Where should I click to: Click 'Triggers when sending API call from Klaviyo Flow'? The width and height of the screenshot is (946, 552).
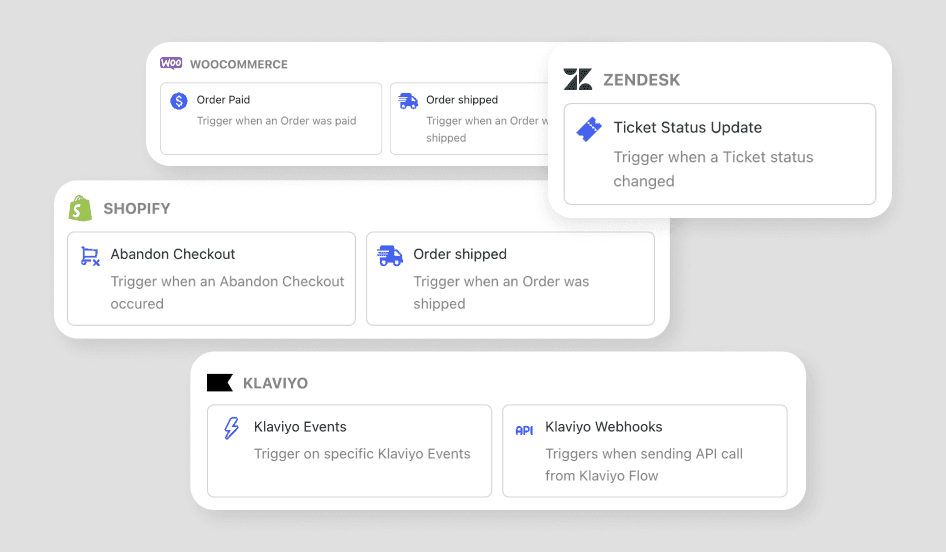coord(644,465)
